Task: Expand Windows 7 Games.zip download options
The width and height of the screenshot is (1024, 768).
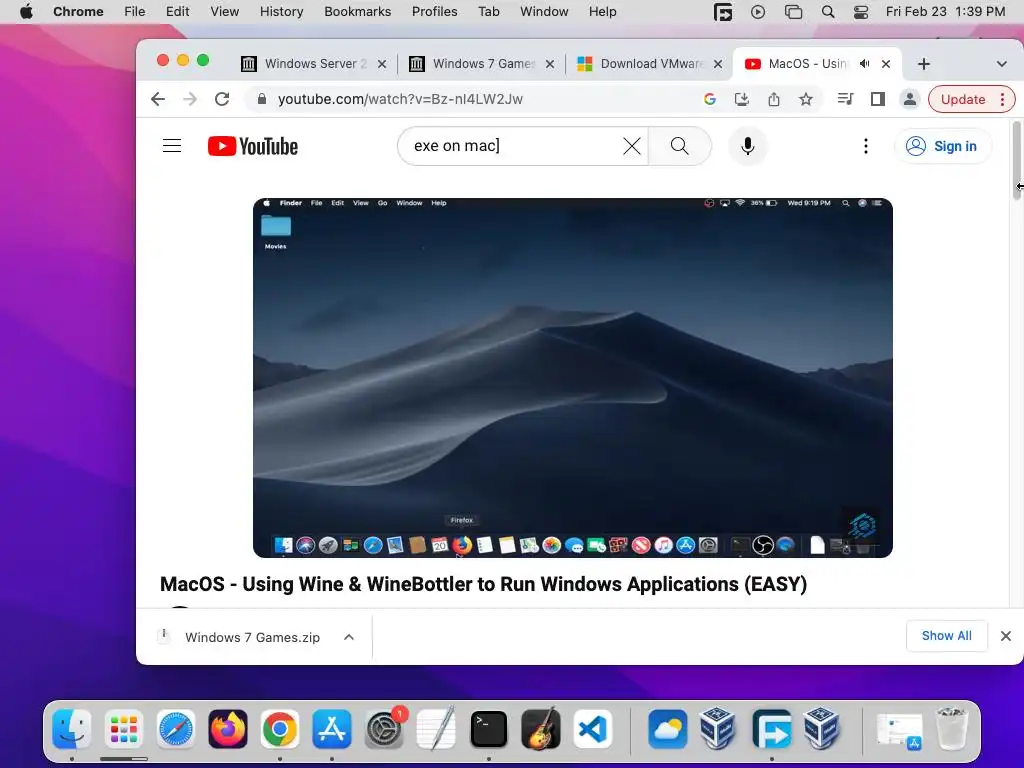Action: pyautogui.click(x=349, y=637)
